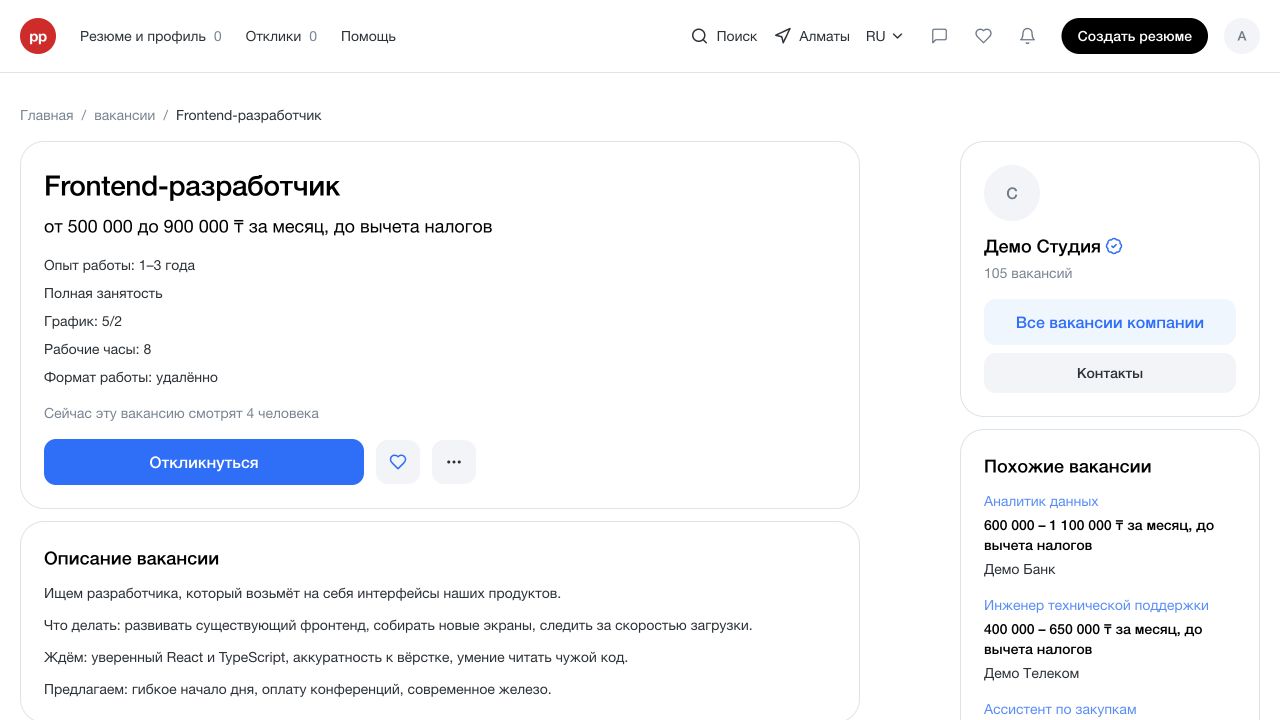Open more actions three-dots button
Image resolution: width=1280 pixels, height=720 pixels.
[x=454, y=462]
